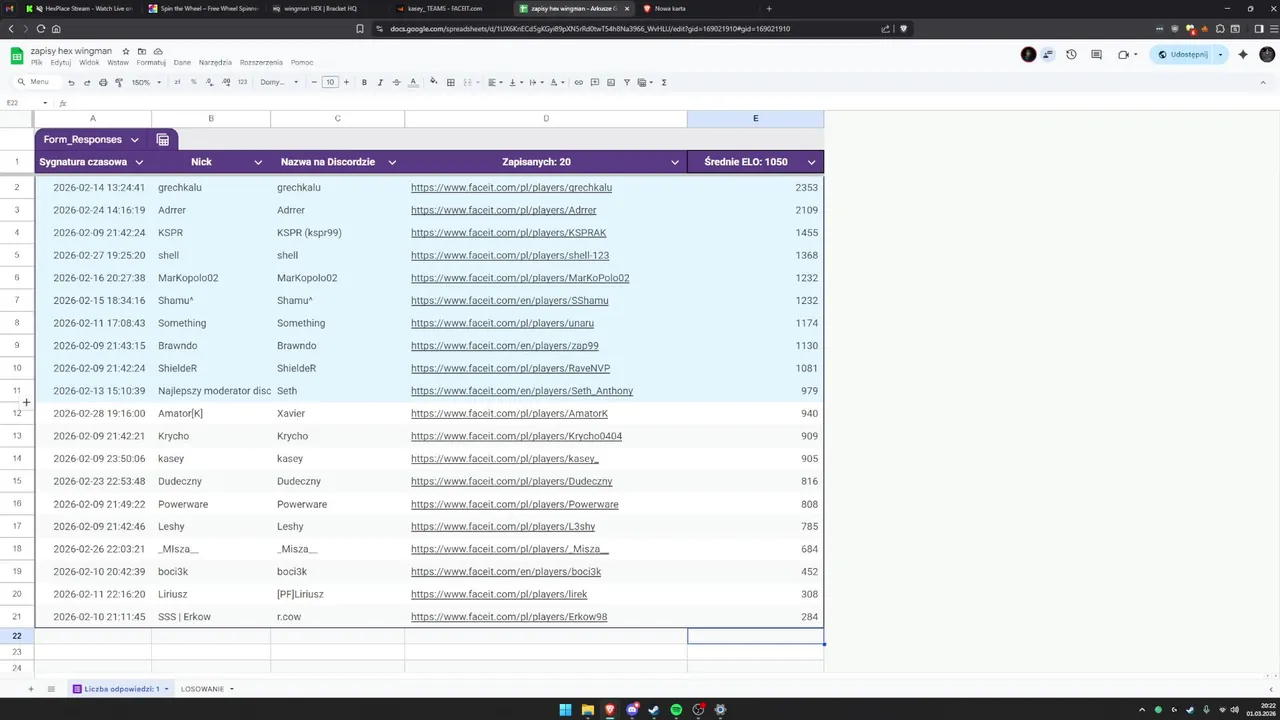Select the paint format tool
The width and height of the screenshot is (1280, 720).
point(119,82)
